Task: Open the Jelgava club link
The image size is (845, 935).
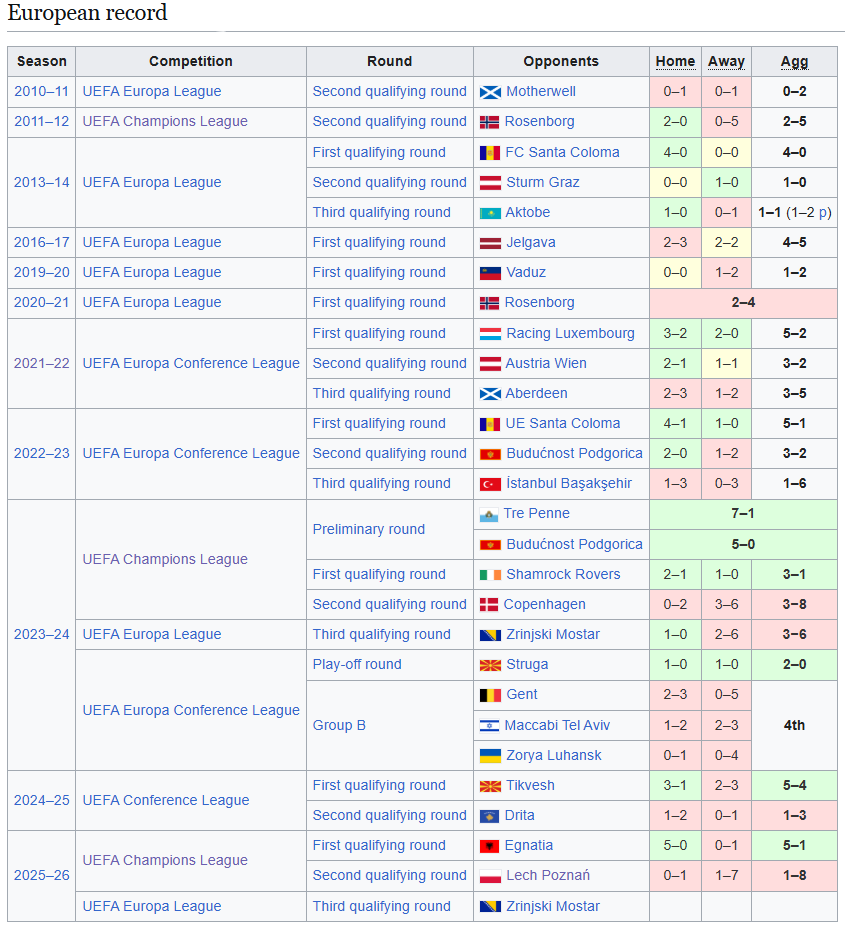Action: [x=531, y=243]
